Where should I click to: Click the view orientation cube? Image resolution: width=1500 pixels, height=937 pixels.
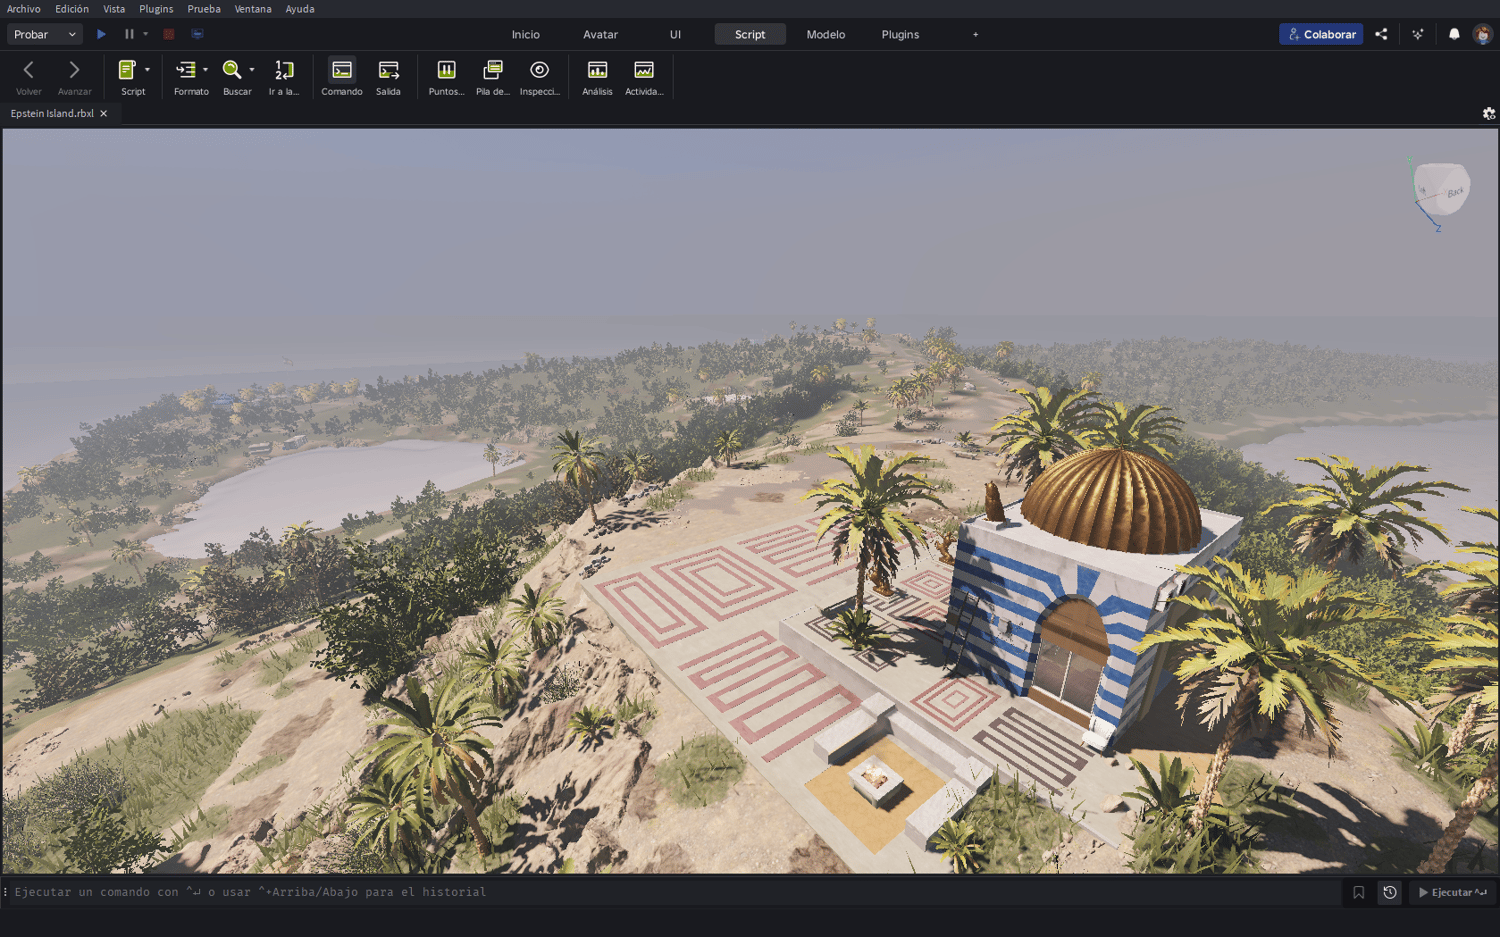pos(1441,190)
